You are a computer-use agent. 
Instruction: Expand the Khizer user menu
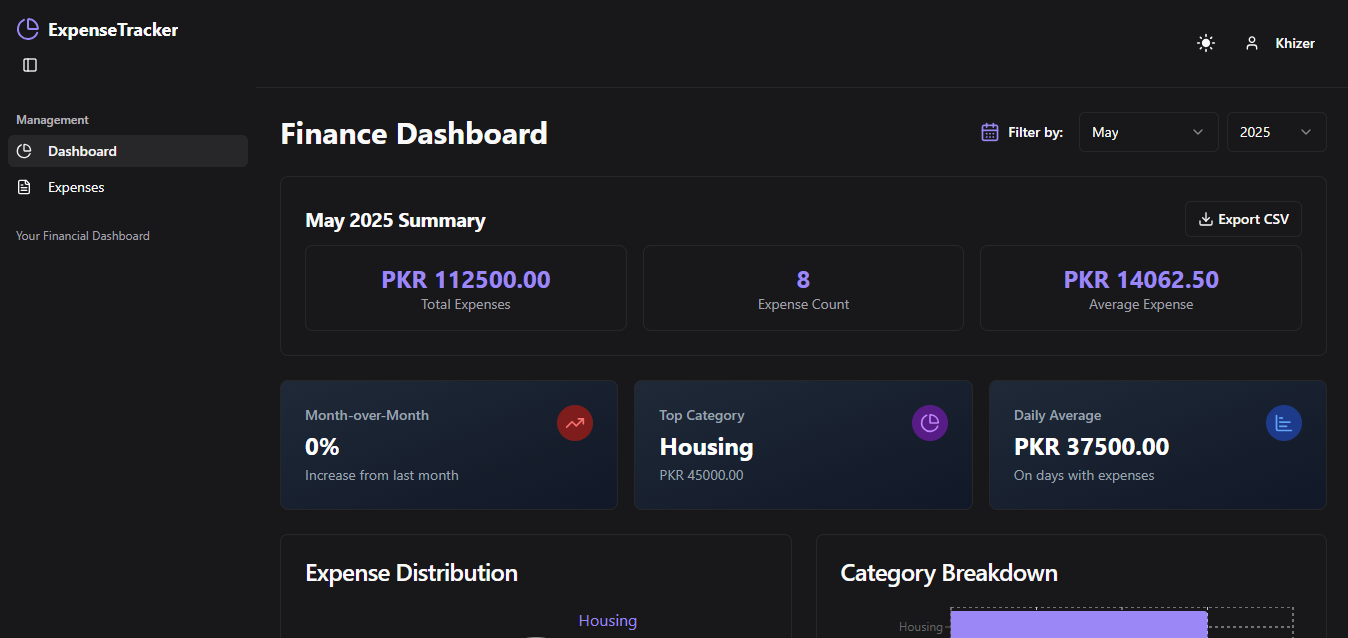pyautogui.click(x=1294, y=43)
